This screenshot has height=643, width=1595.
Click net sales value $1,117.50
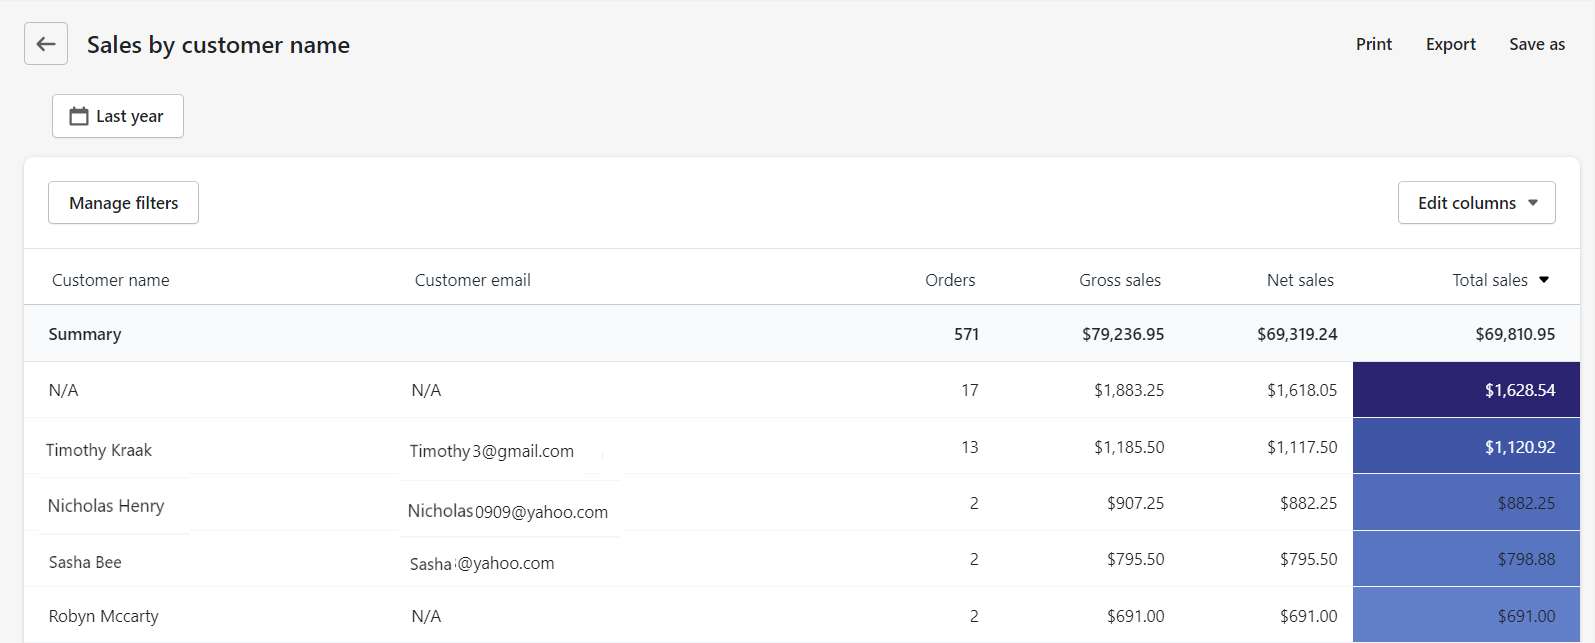[1302, 447]
